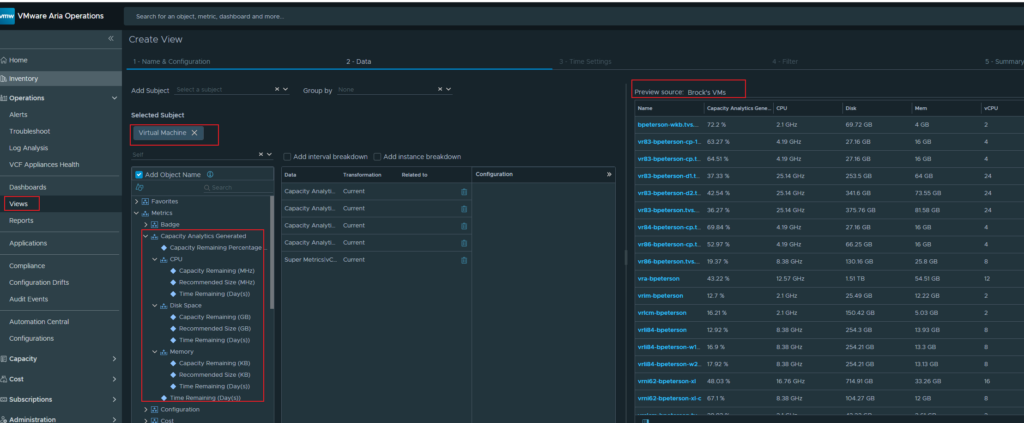Screen dimensions: 1024x423
Task: Open Log Analysis in the sidebar
Action: point(29,148)
